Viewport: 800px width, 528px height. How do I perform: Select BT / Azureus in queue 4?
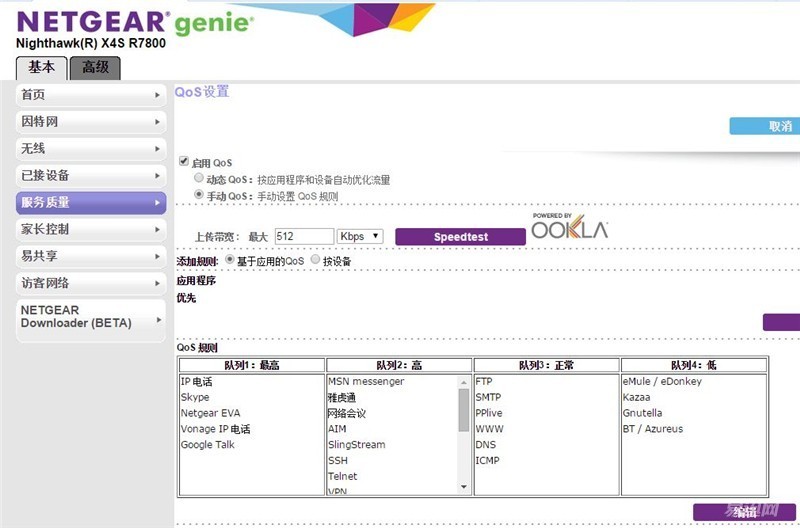tap(653, 429)
